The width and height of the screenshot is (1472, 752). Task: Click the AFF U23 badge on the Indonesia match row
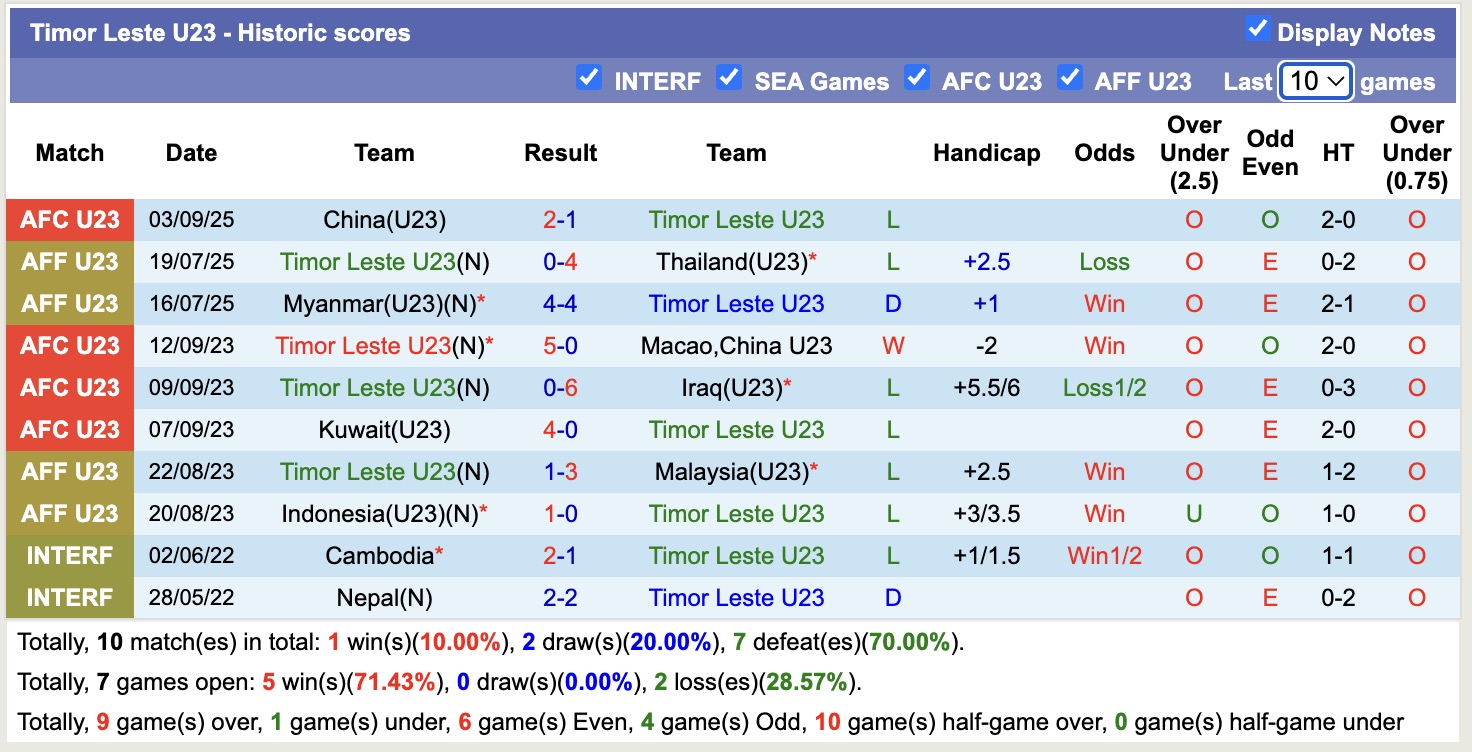(69, 514)
